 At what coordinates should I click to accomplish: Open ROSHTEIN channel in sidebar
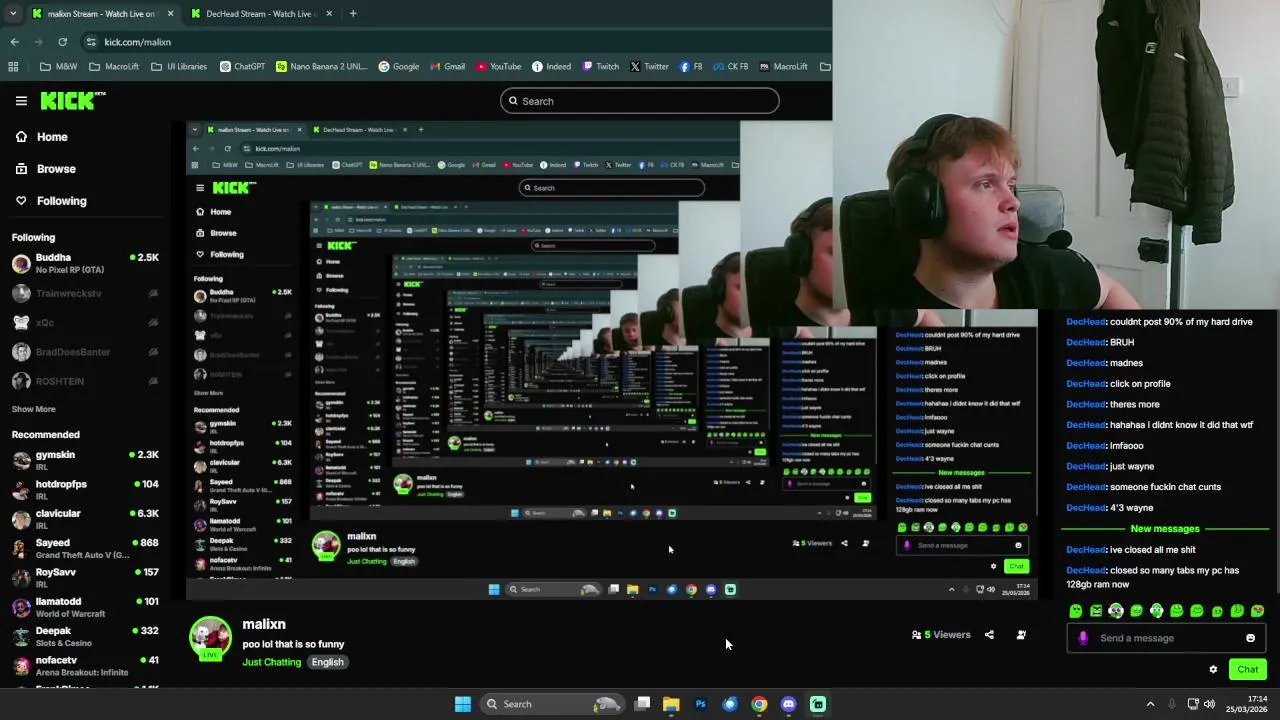(x=85, y=381)
